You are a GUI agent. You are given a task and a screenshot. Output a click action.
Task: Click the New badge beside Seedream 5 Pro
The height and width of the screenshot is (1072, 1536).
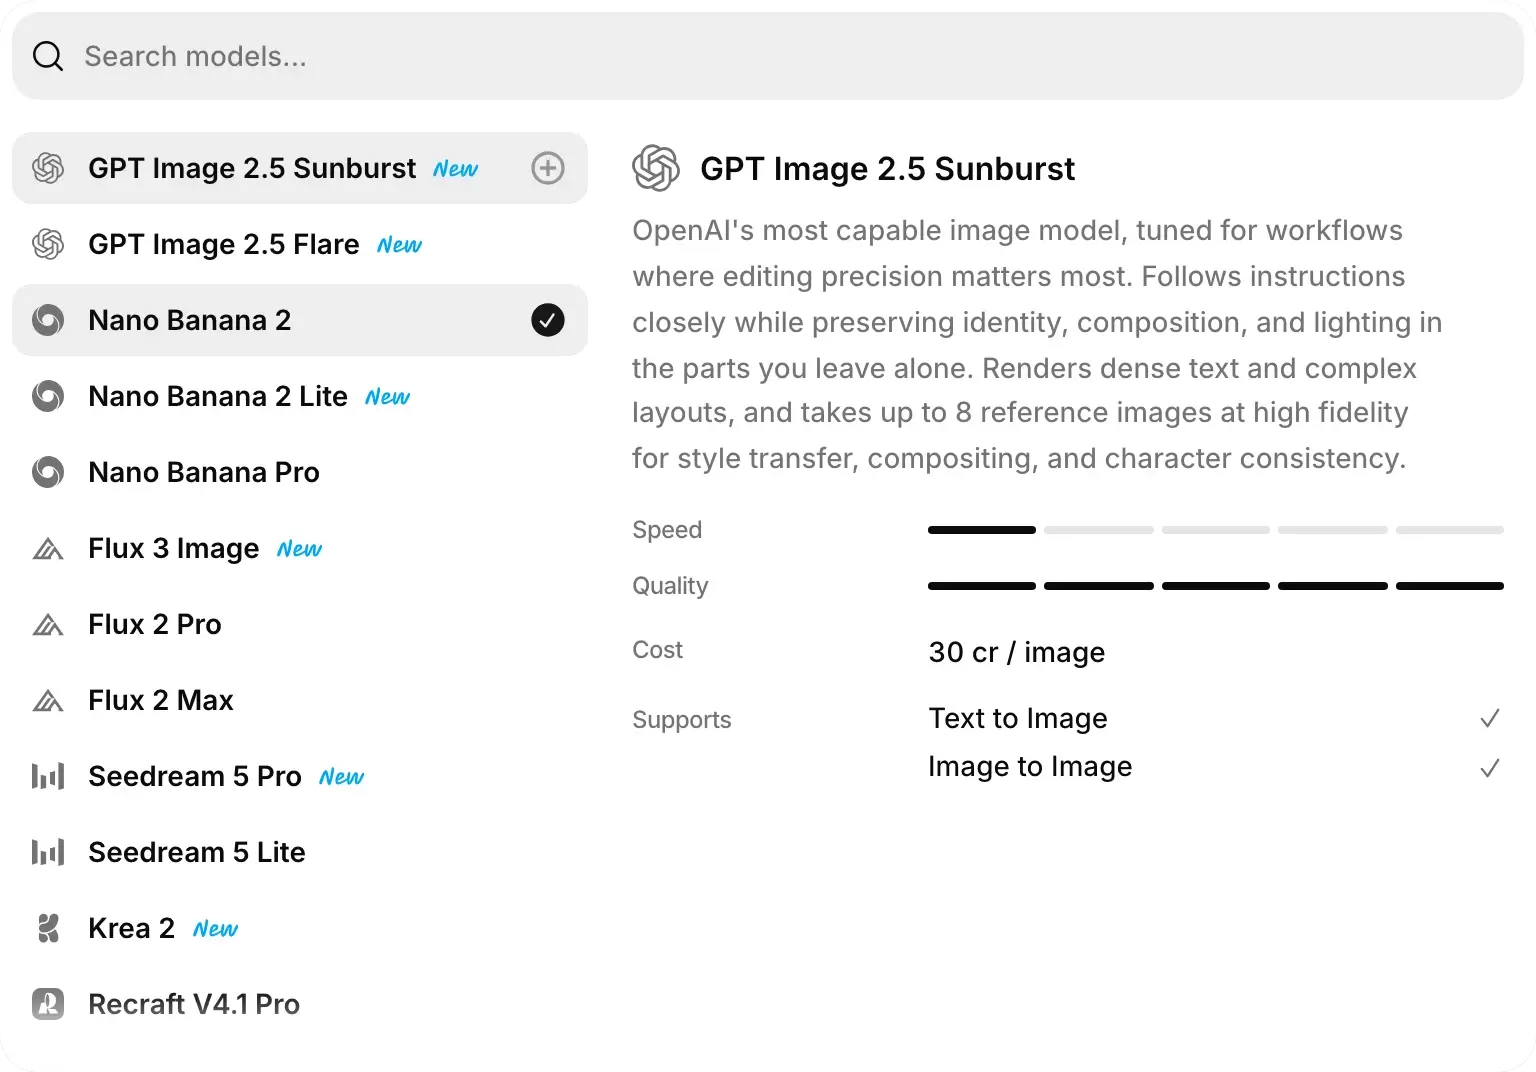tap(342, 777)
